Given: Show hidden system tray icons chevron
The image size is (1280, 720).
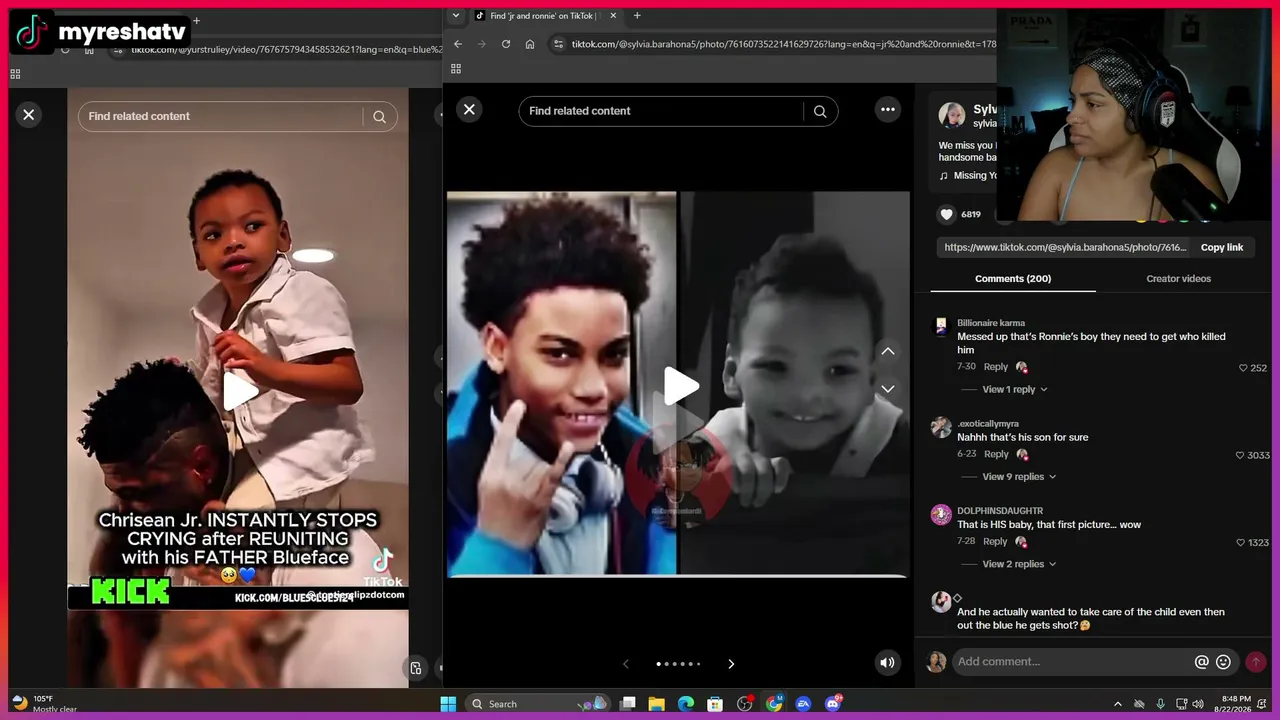Looking at the screenshot, I should click(1118, 704).
